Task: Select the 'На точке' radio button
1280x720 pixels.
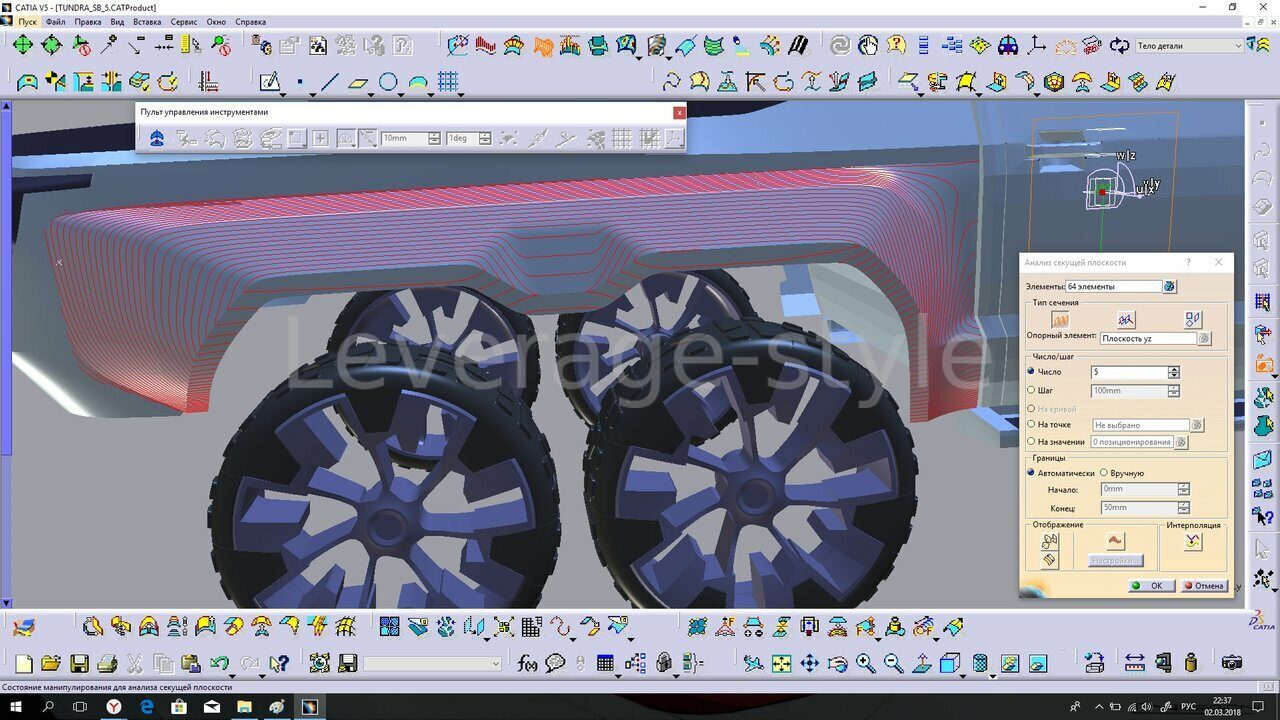Action: point(1032,425)
